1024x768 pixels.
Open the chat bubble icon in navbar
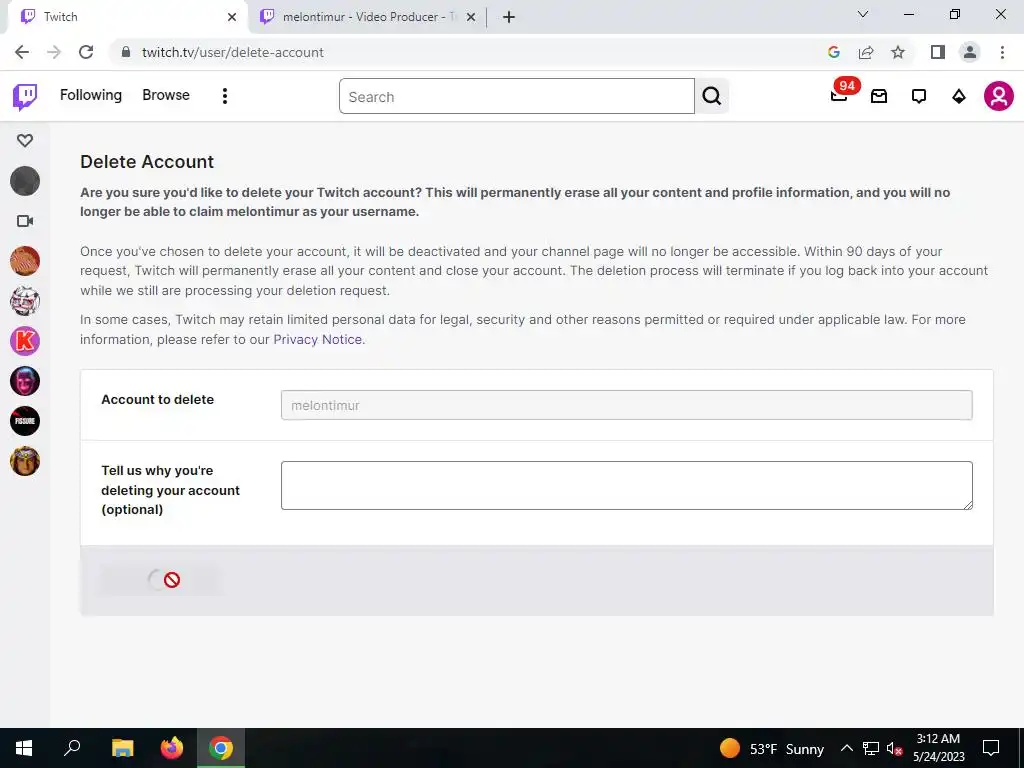(919, 97)
